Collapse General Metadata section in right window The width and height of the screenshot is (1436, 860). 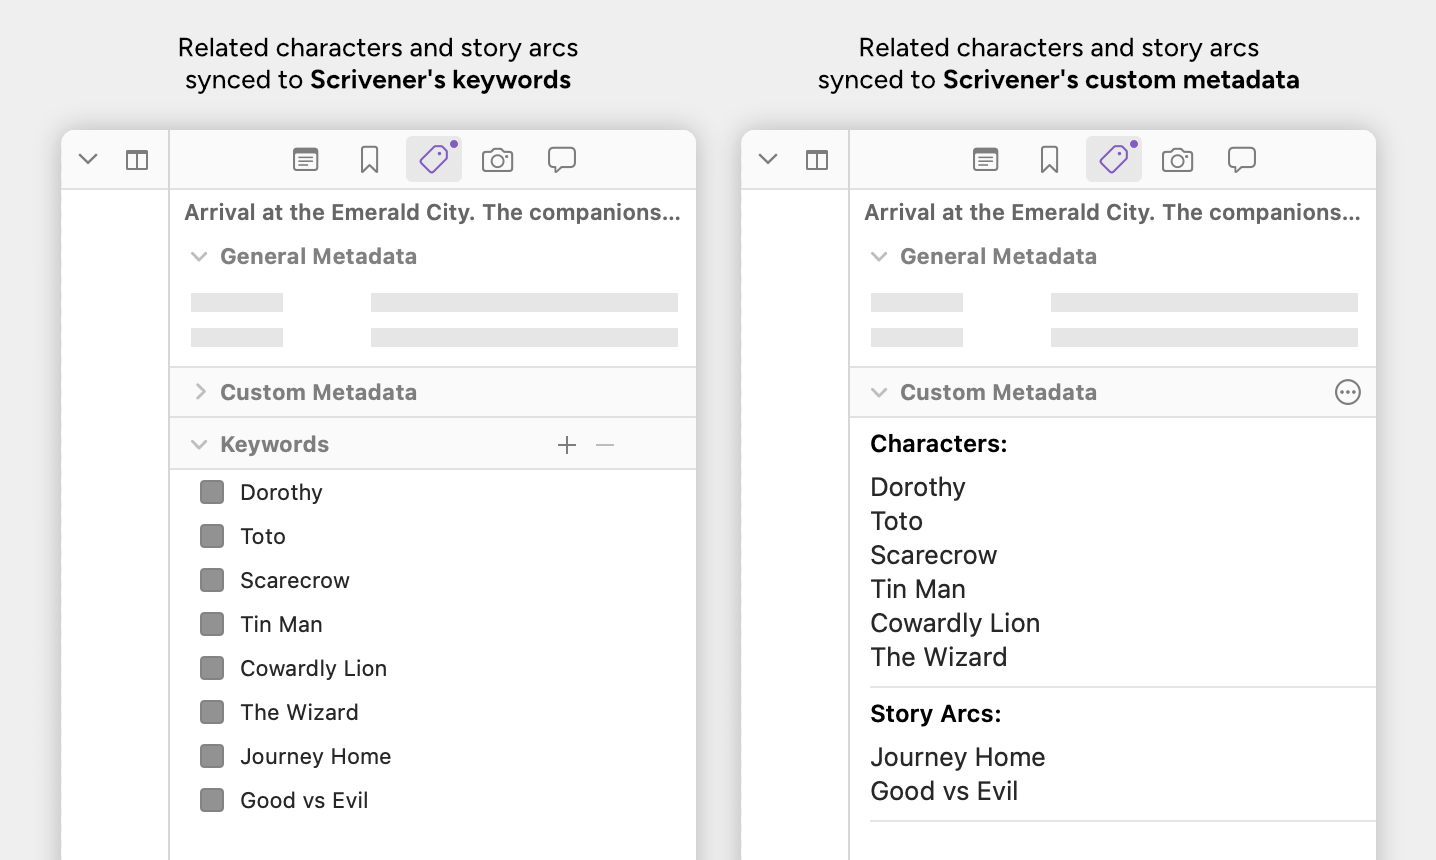(x=879, y=257)
